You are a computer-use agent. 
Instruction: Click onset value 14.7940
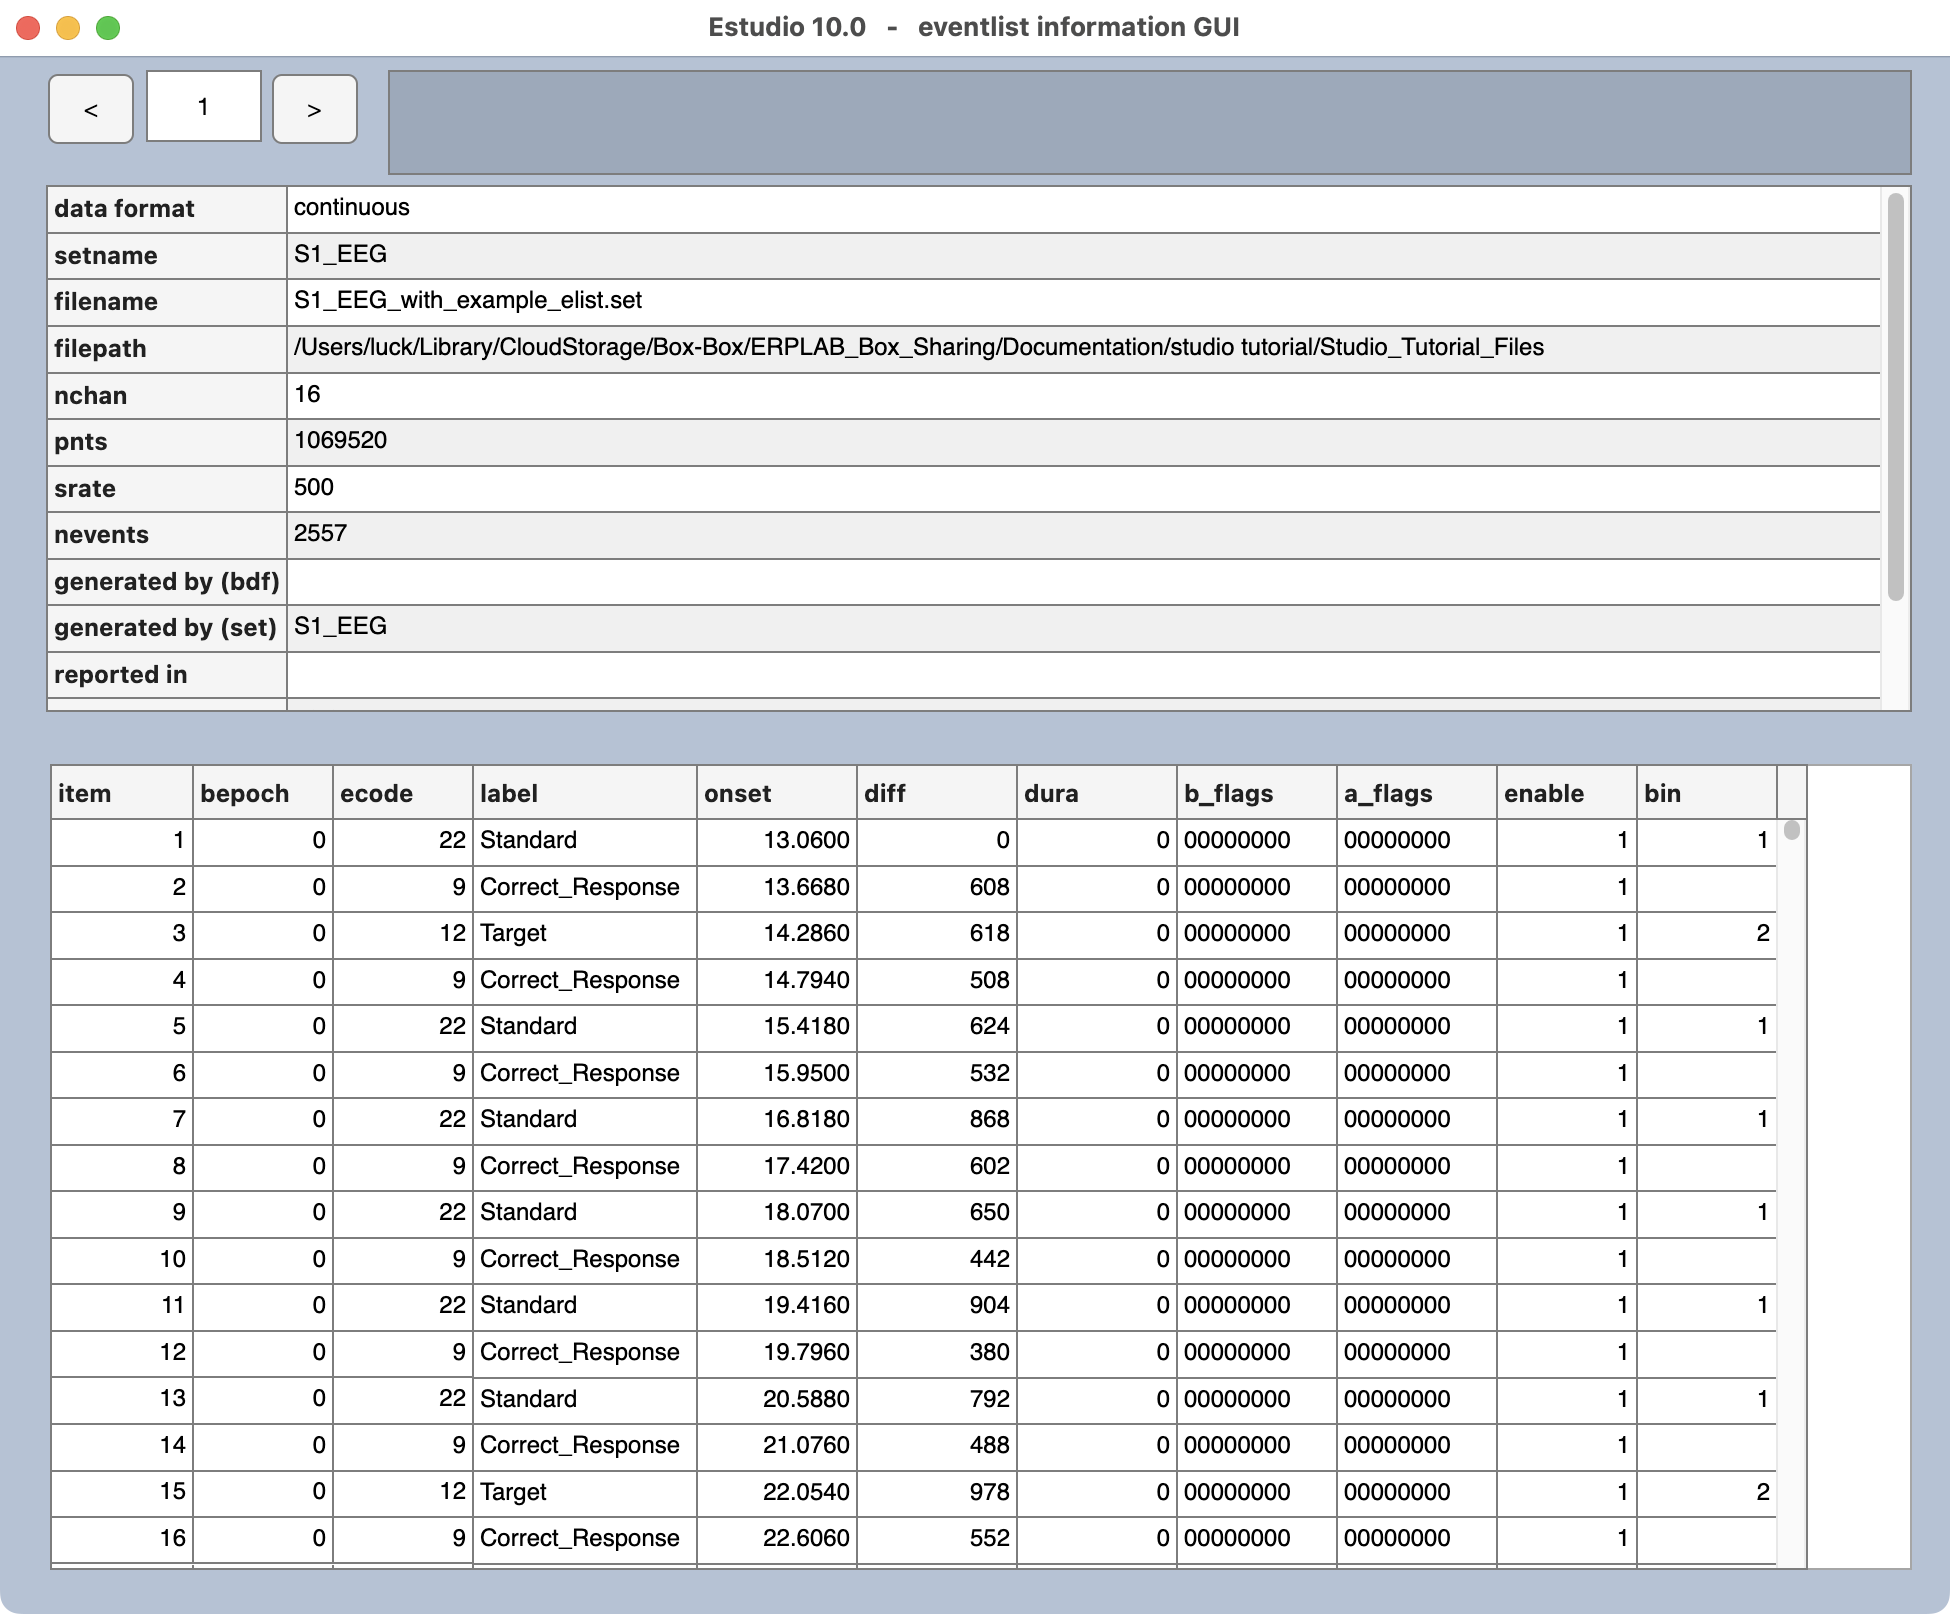pos(806,980)
